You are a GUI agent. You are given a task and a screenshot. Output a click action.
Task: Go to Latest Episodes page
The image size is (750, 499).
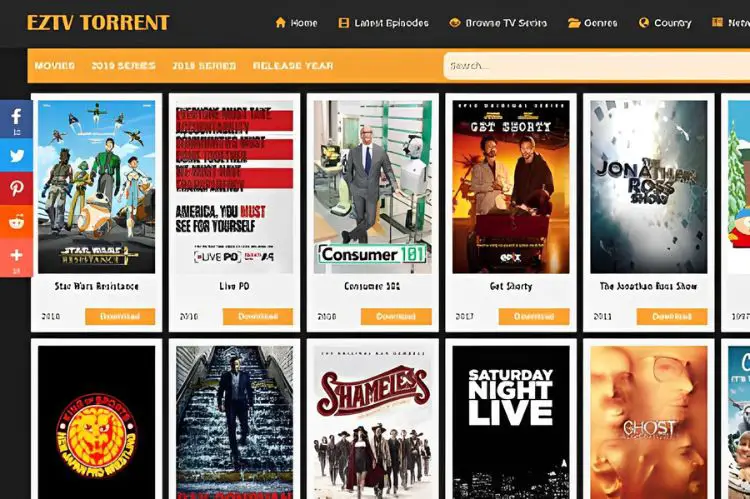click(x=391, y=23)
